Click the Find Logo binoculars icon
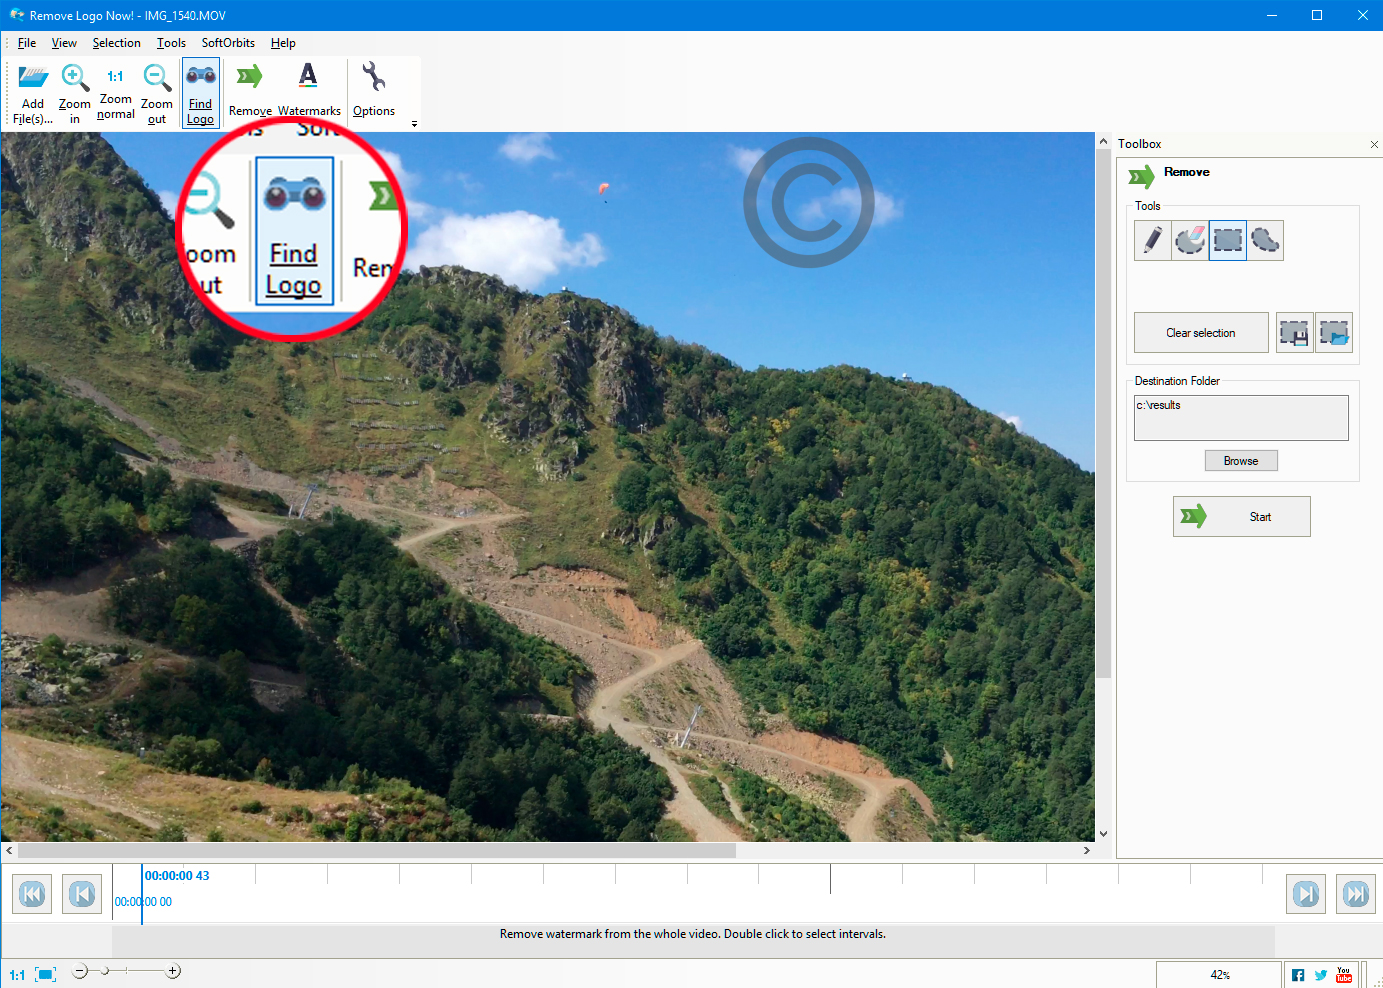 click(201, 76)
